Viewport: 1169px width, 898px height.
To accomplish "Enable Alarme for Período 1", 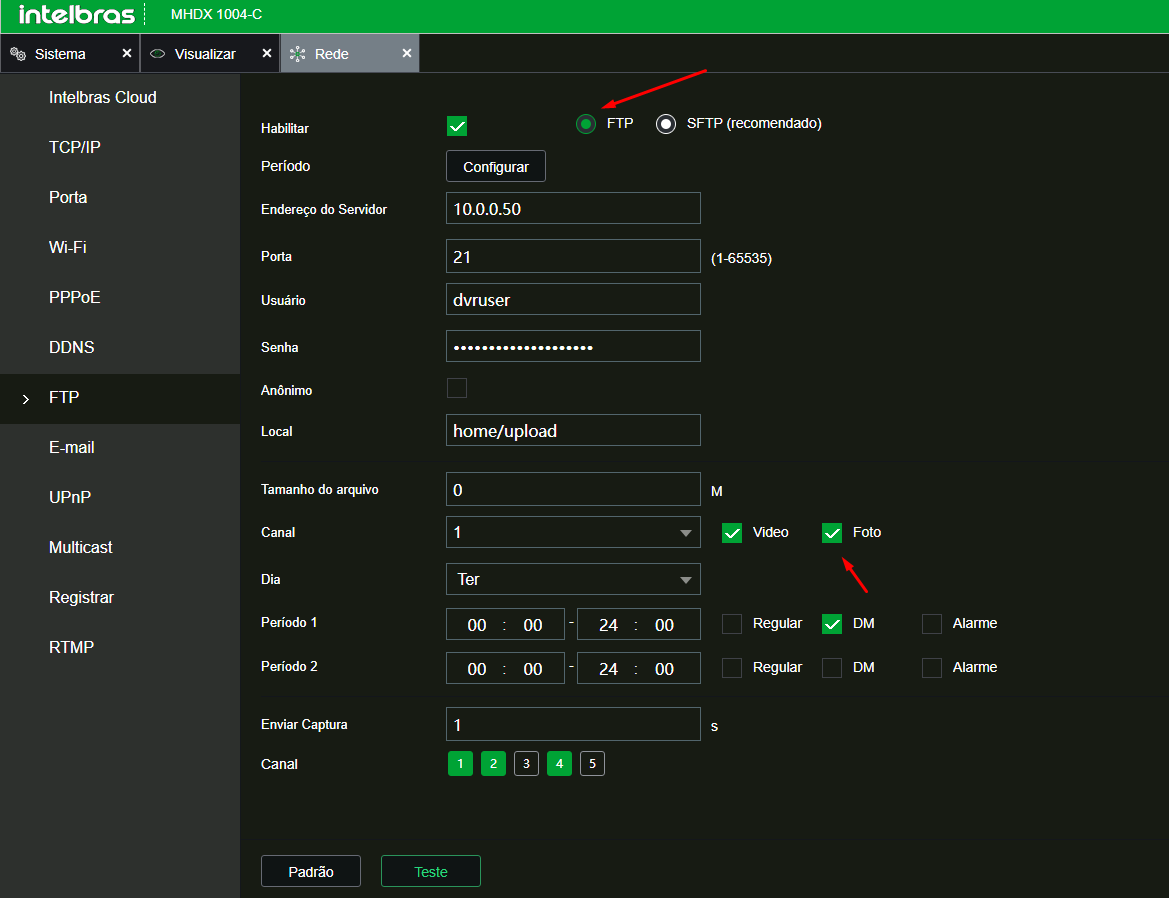I will coord(932,624).
